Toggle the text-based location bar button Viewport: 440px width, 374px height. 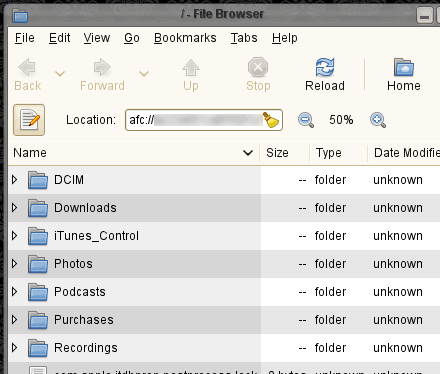(29, 120)
